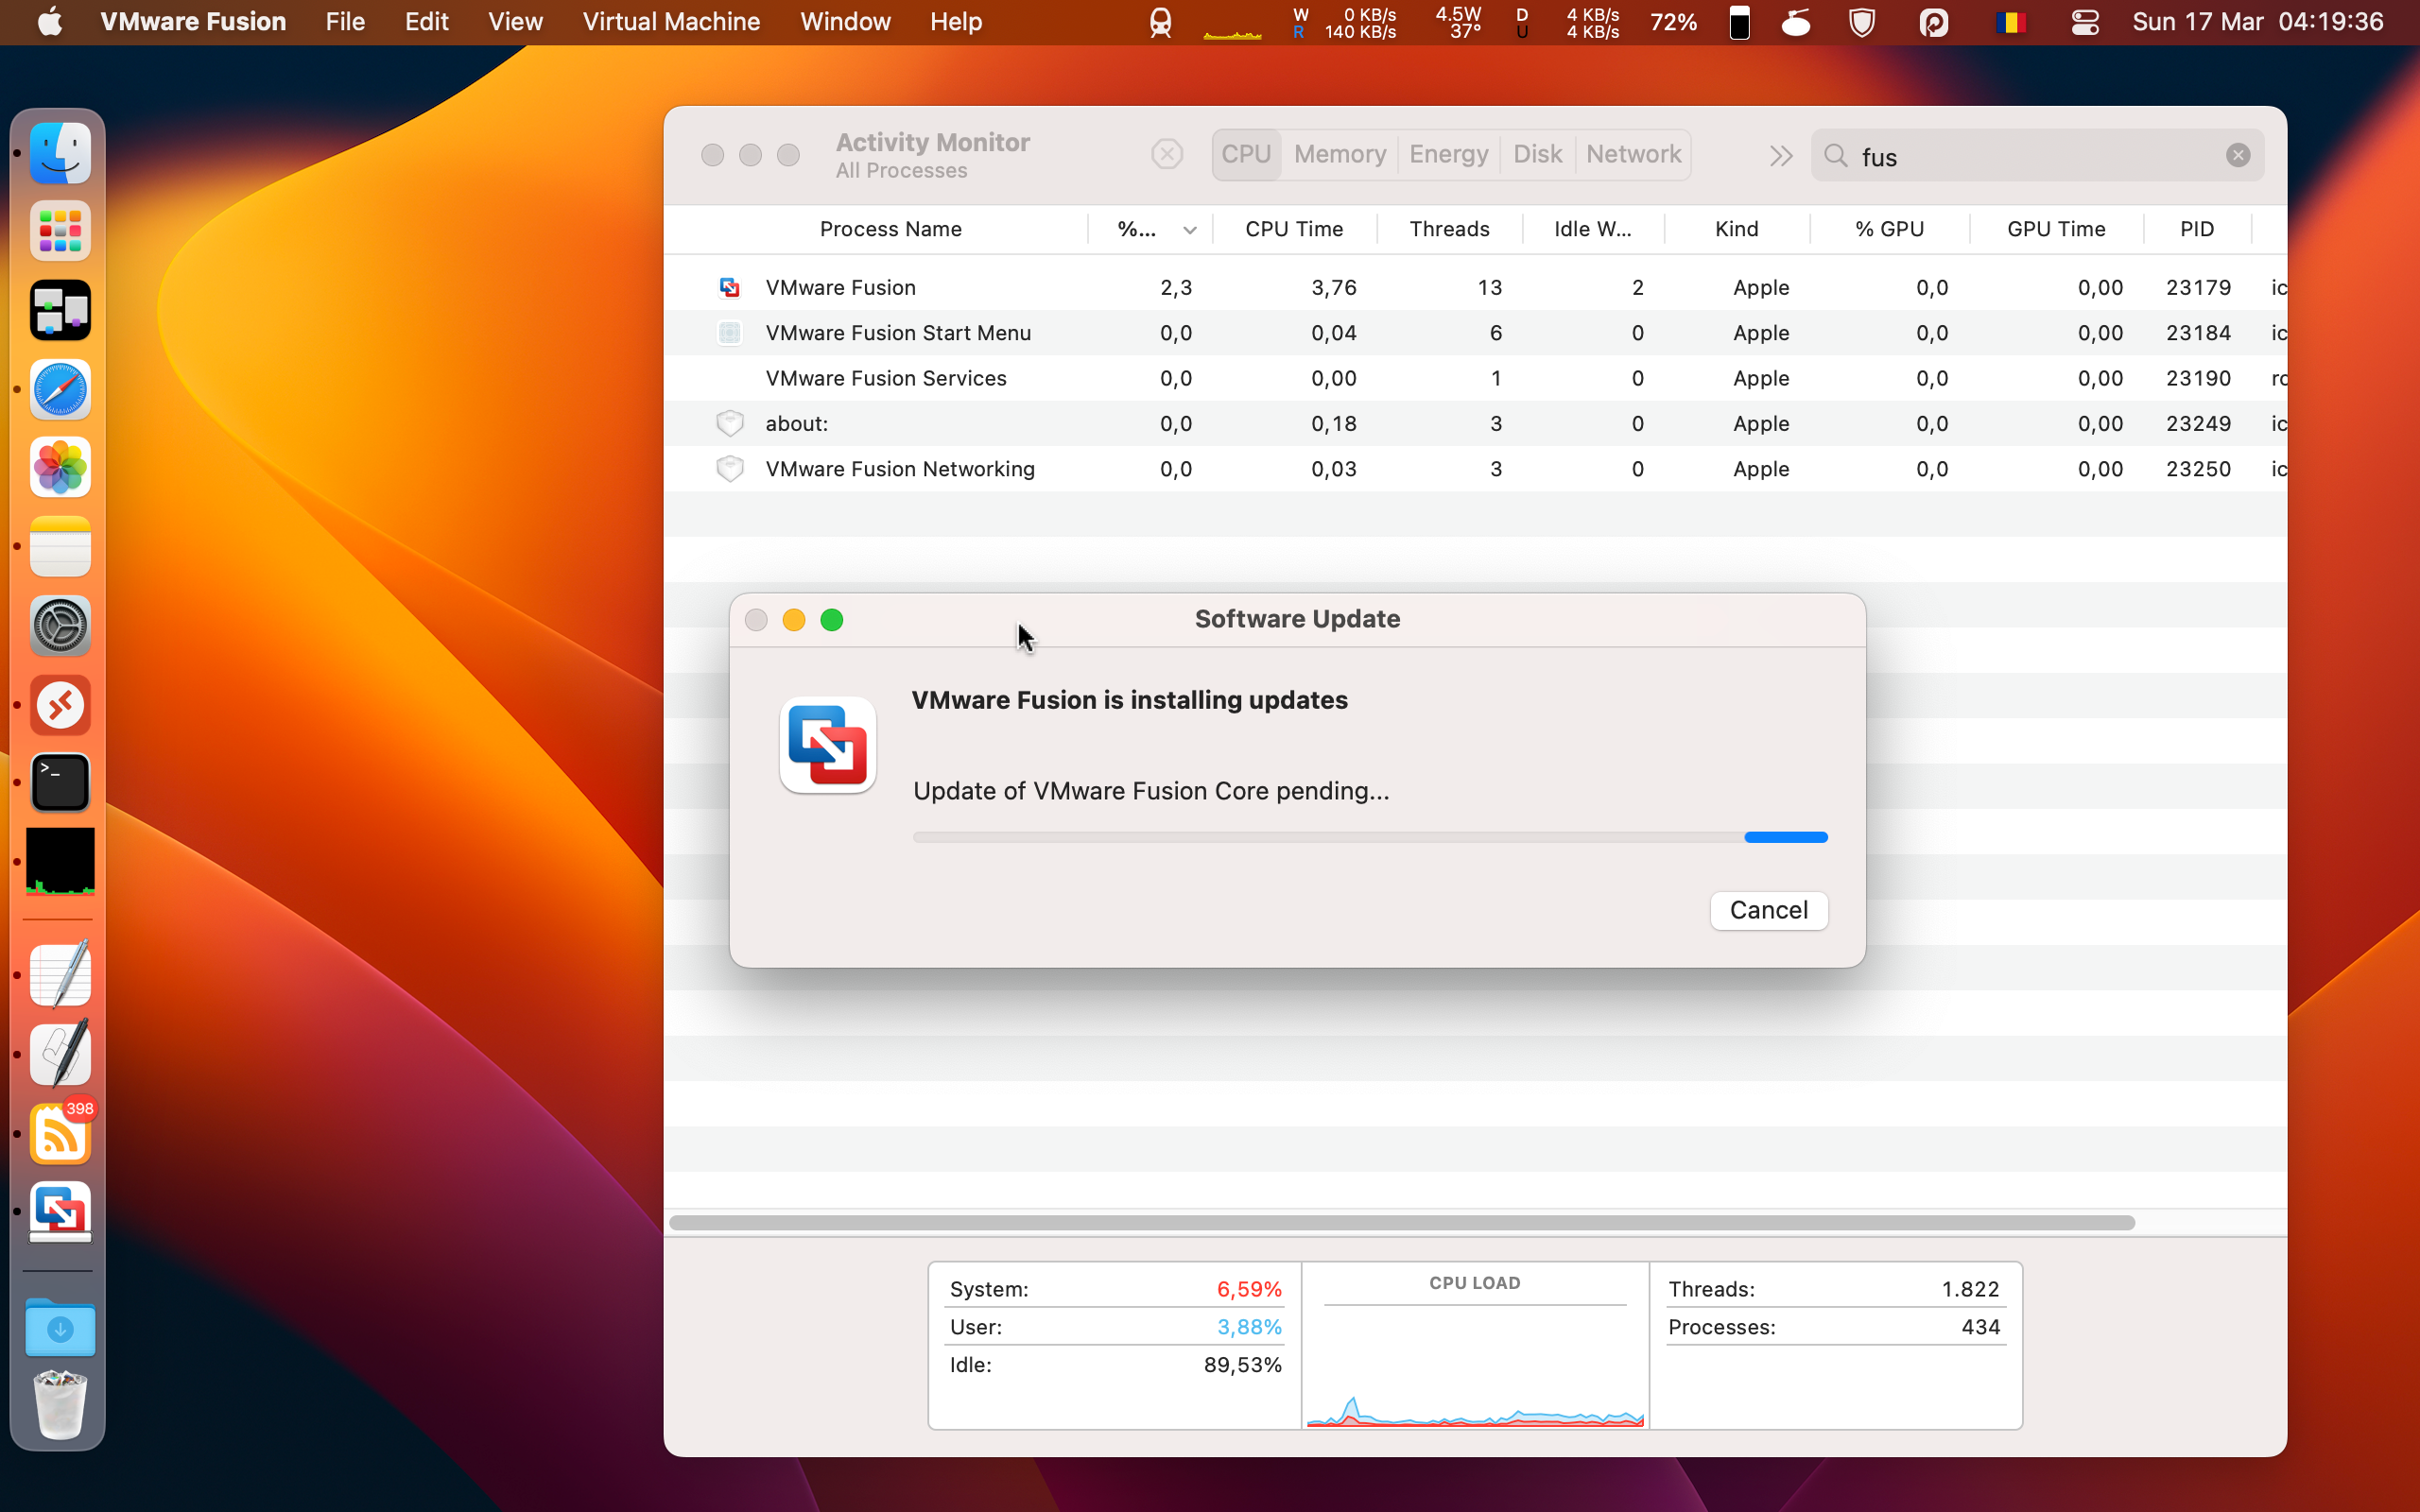The height and width of the screenshot is (1512, 2420).
Task: Open the red remote desktop app in Dock
Action: [x=60, y=705]
